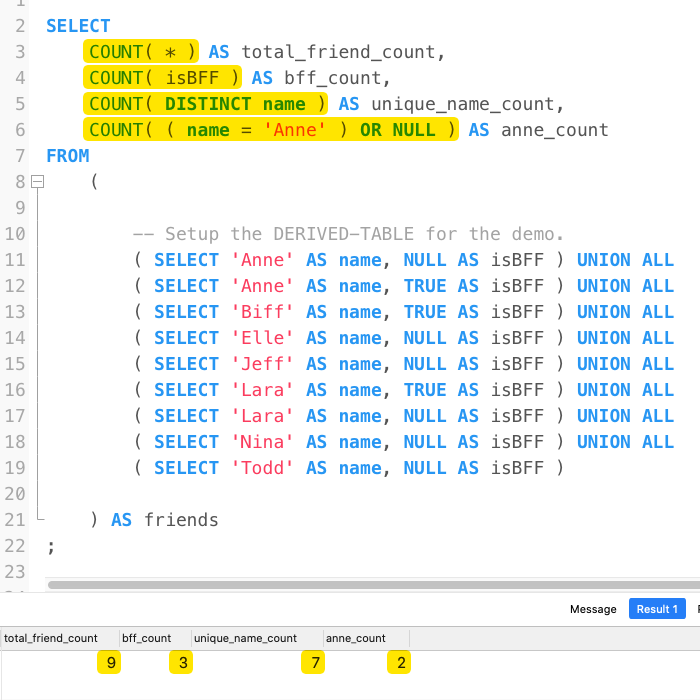Click the highlighted COUNT( * ) expression
Screen dimensions: 700x700
(143, 52)
